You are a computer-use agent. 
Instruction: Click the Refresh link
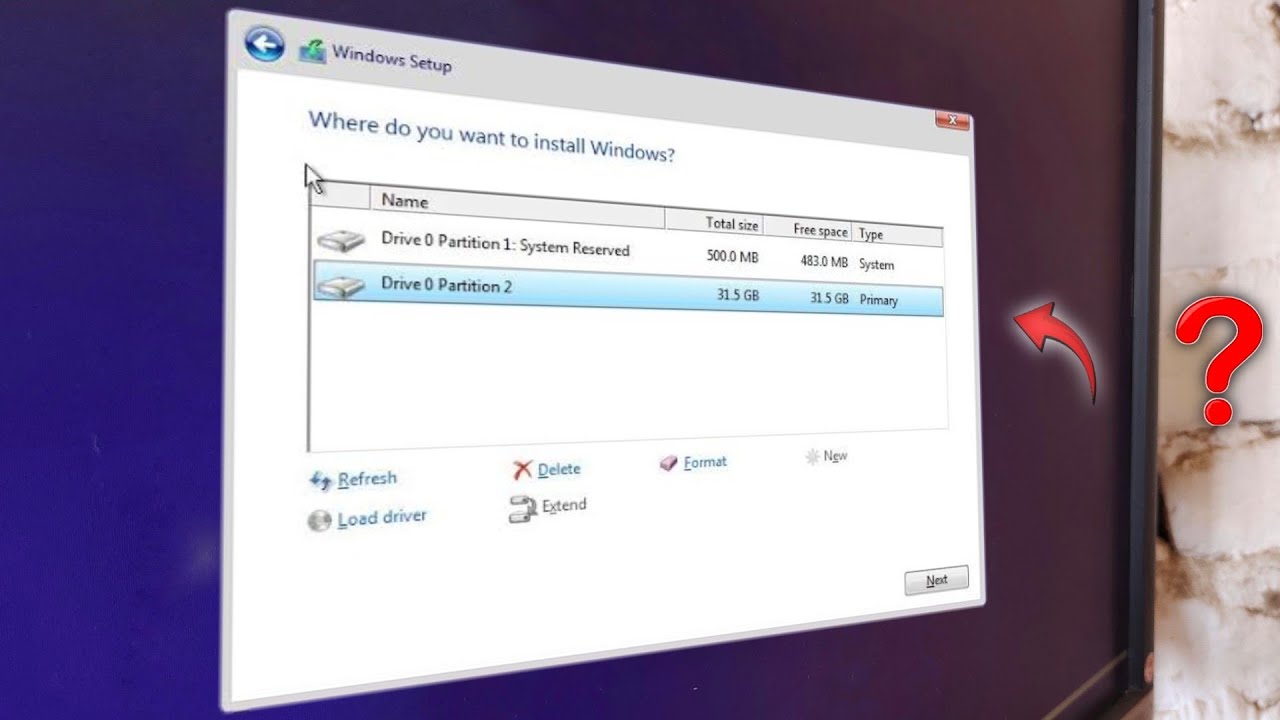(x=367, y=479)
